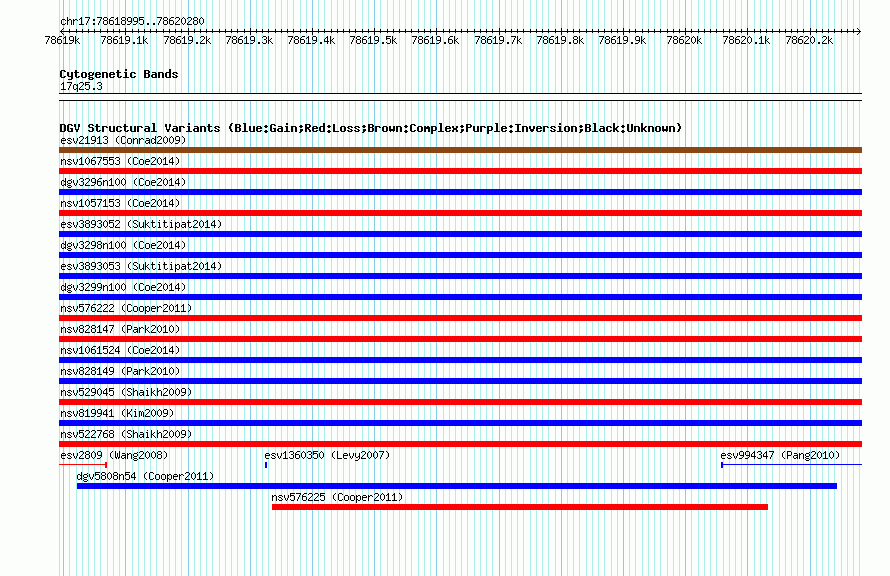Click the 78619.2k ruler tick label
This screenshot has height=576, width=890.
[187, 40]
